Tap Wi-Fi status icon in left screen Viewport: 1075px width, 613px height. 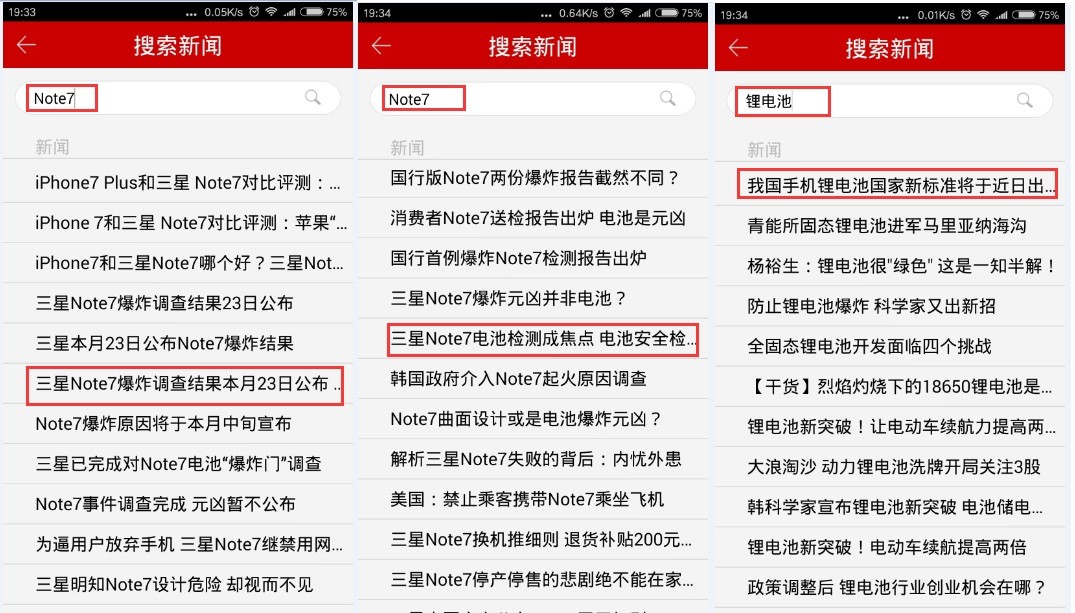point(271,12)
